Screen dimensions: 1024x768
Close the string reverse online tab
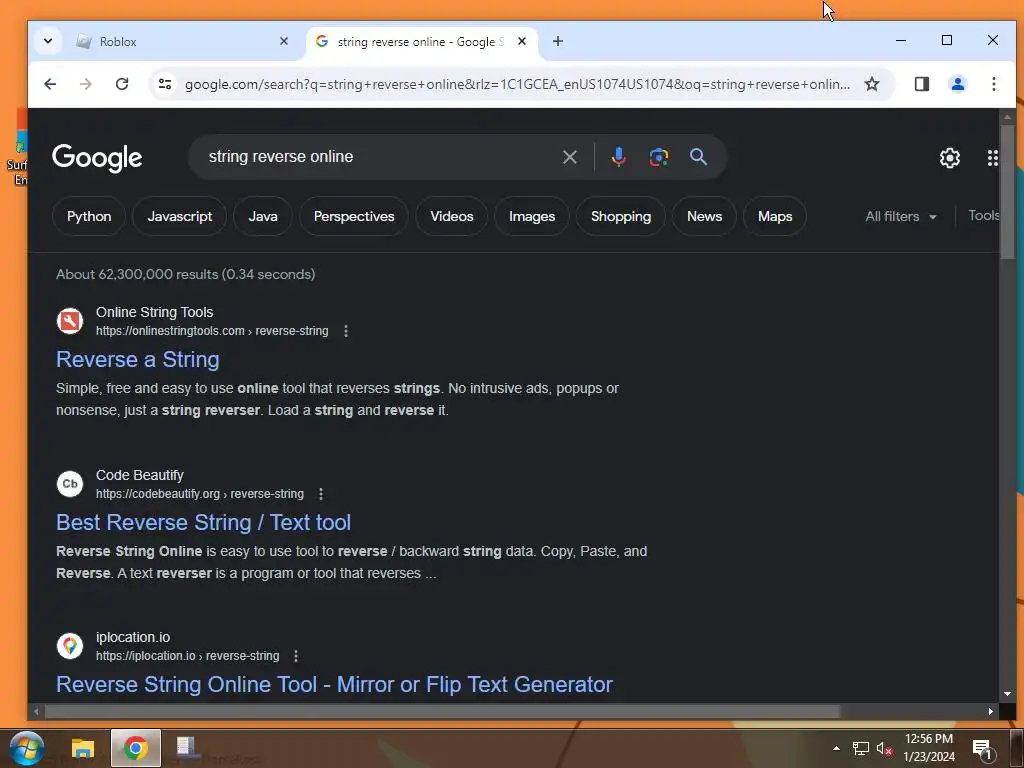[522, 41]
